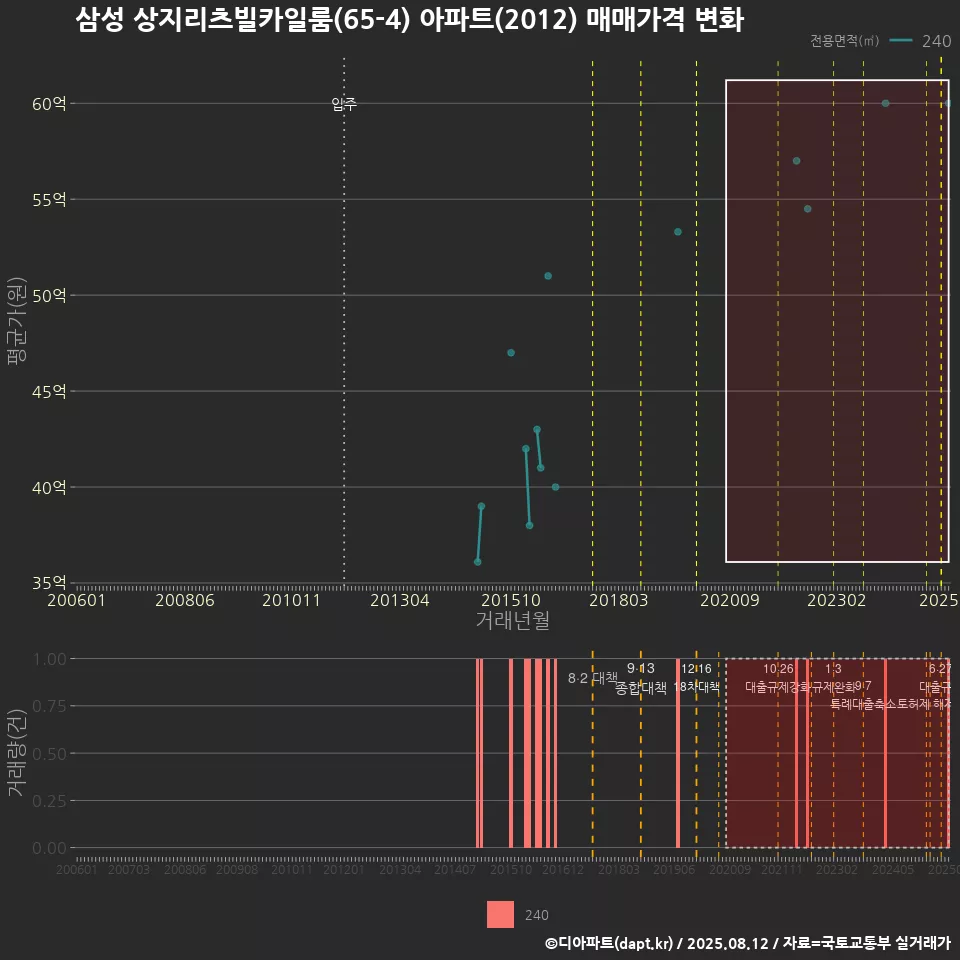Select the data point near 53억
Screen dimensions: 960x960
coord(678,232)
